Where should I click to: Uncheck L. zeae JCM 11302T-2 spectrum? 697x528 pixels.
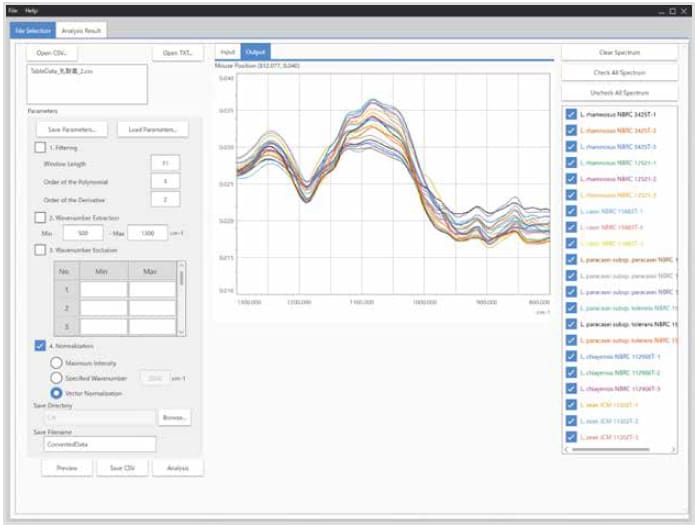pos(571,420)
